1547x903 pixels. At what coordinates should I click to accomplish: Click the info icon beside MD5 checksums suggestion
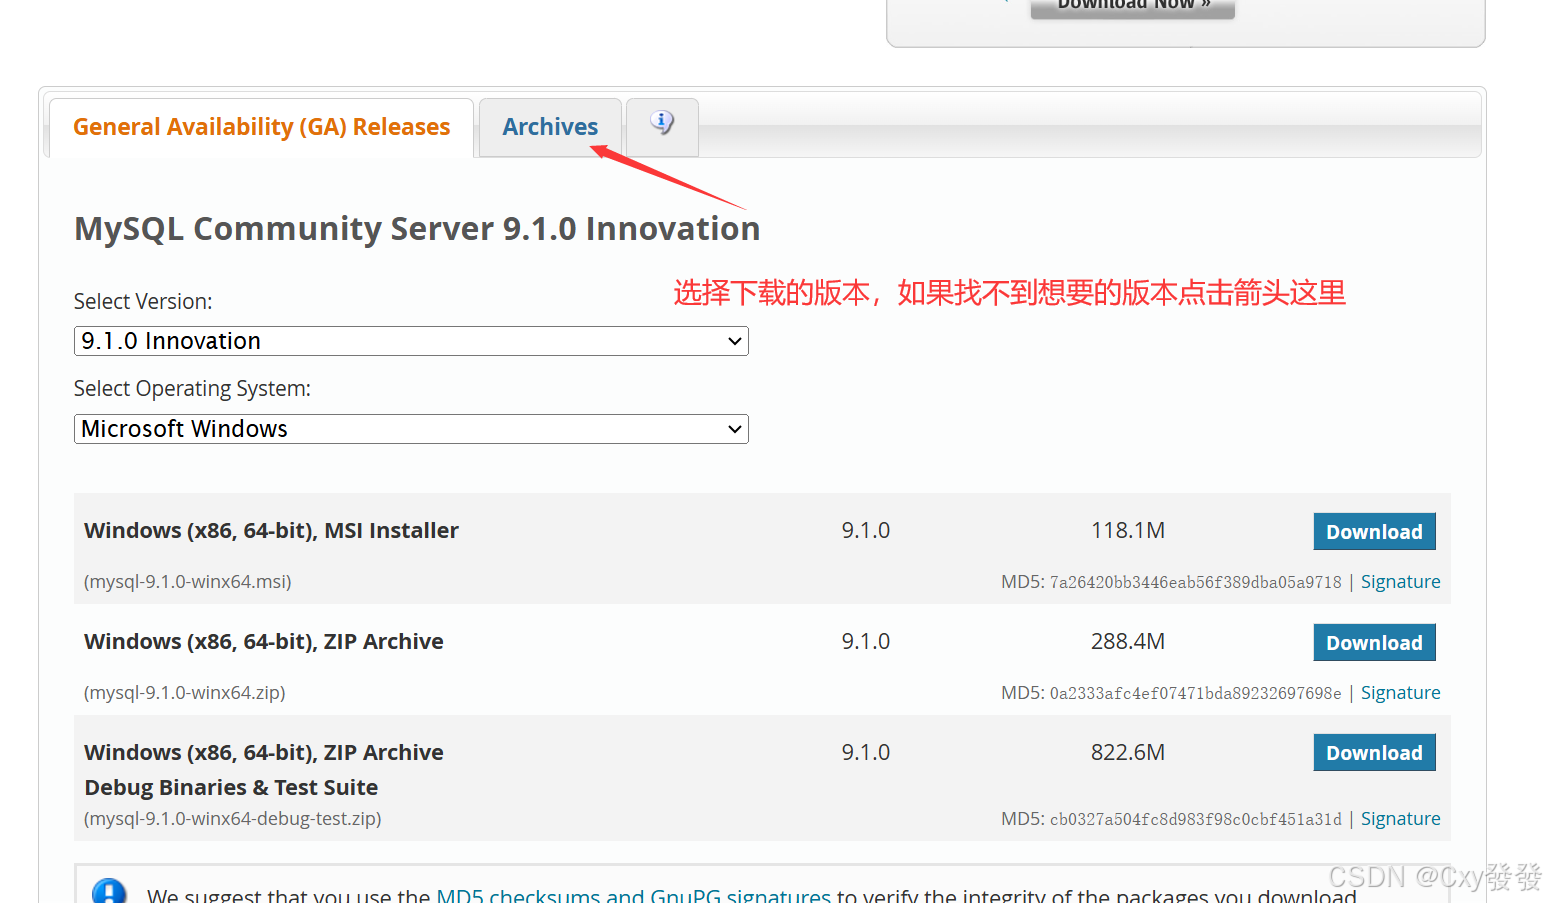pos(109,890)
